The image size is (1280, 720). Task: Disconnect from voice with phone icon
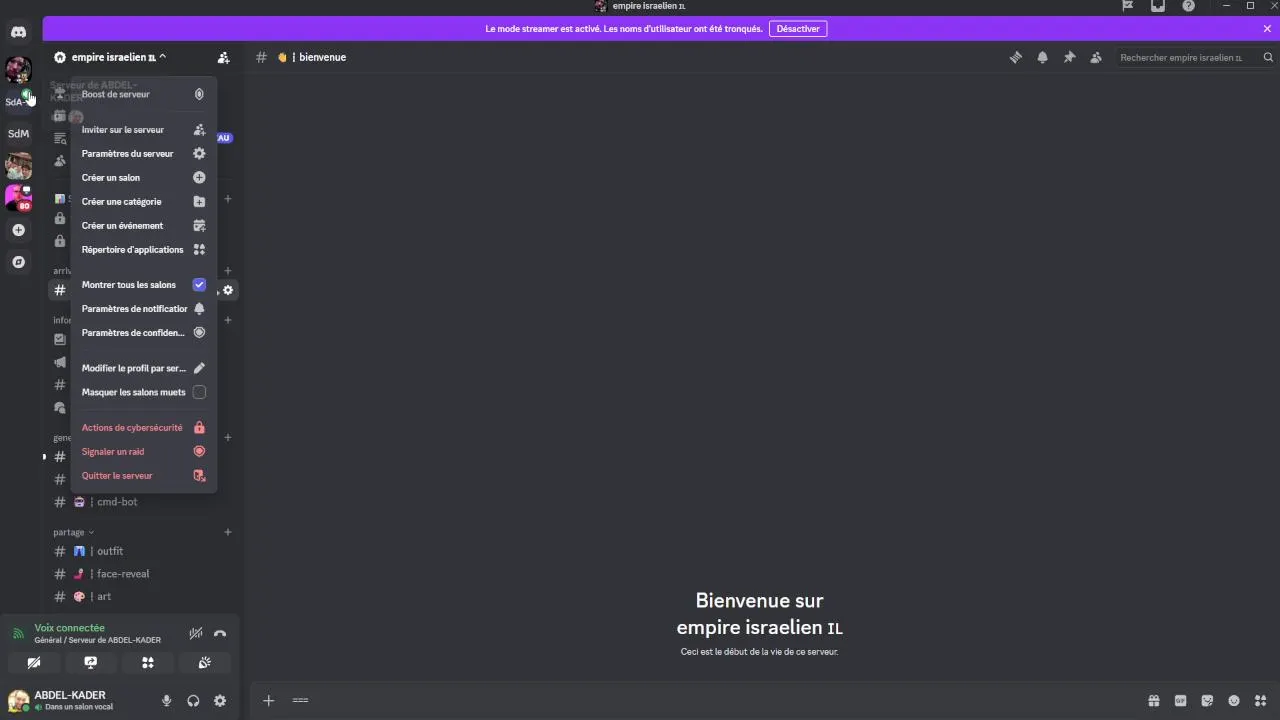(220, 634)
